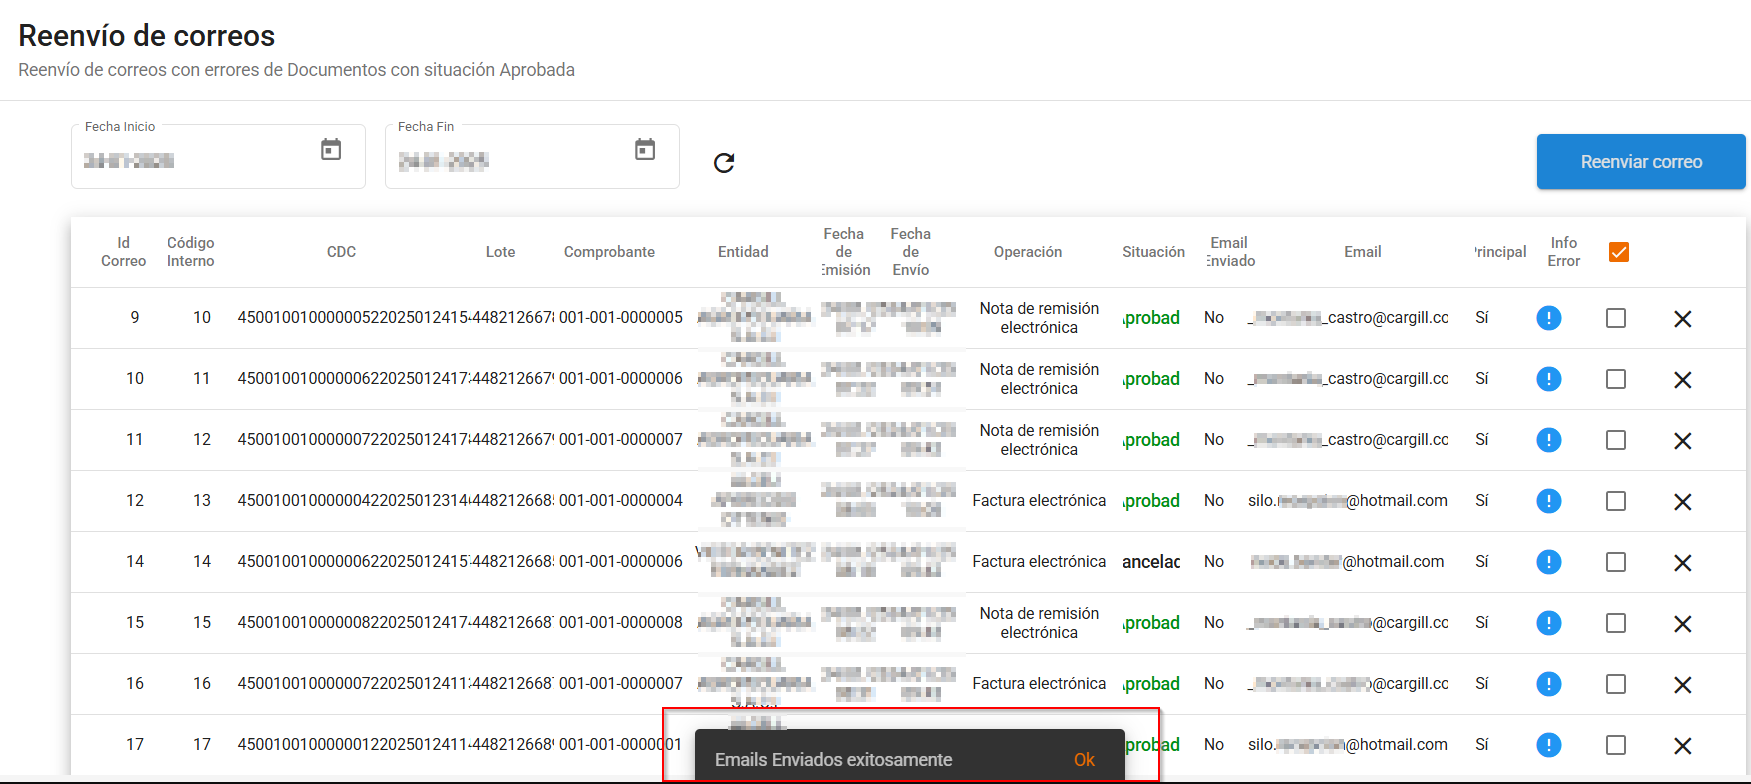Show error info for Id Correo 11

1548,440
